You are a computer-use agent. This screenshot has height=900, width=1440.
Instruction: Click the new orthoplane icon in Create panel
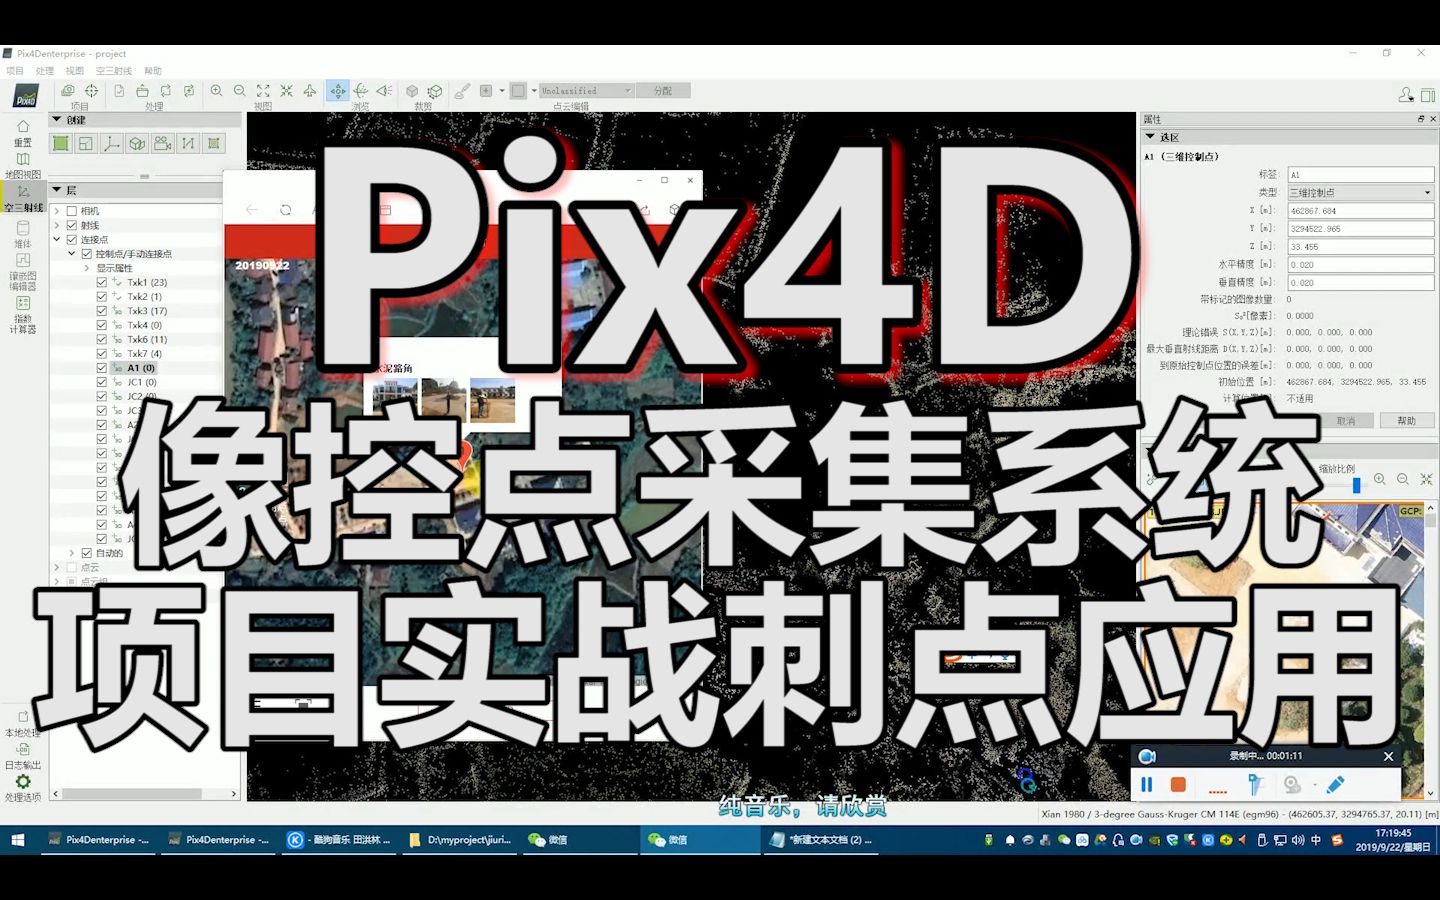[x=86, y=144]
